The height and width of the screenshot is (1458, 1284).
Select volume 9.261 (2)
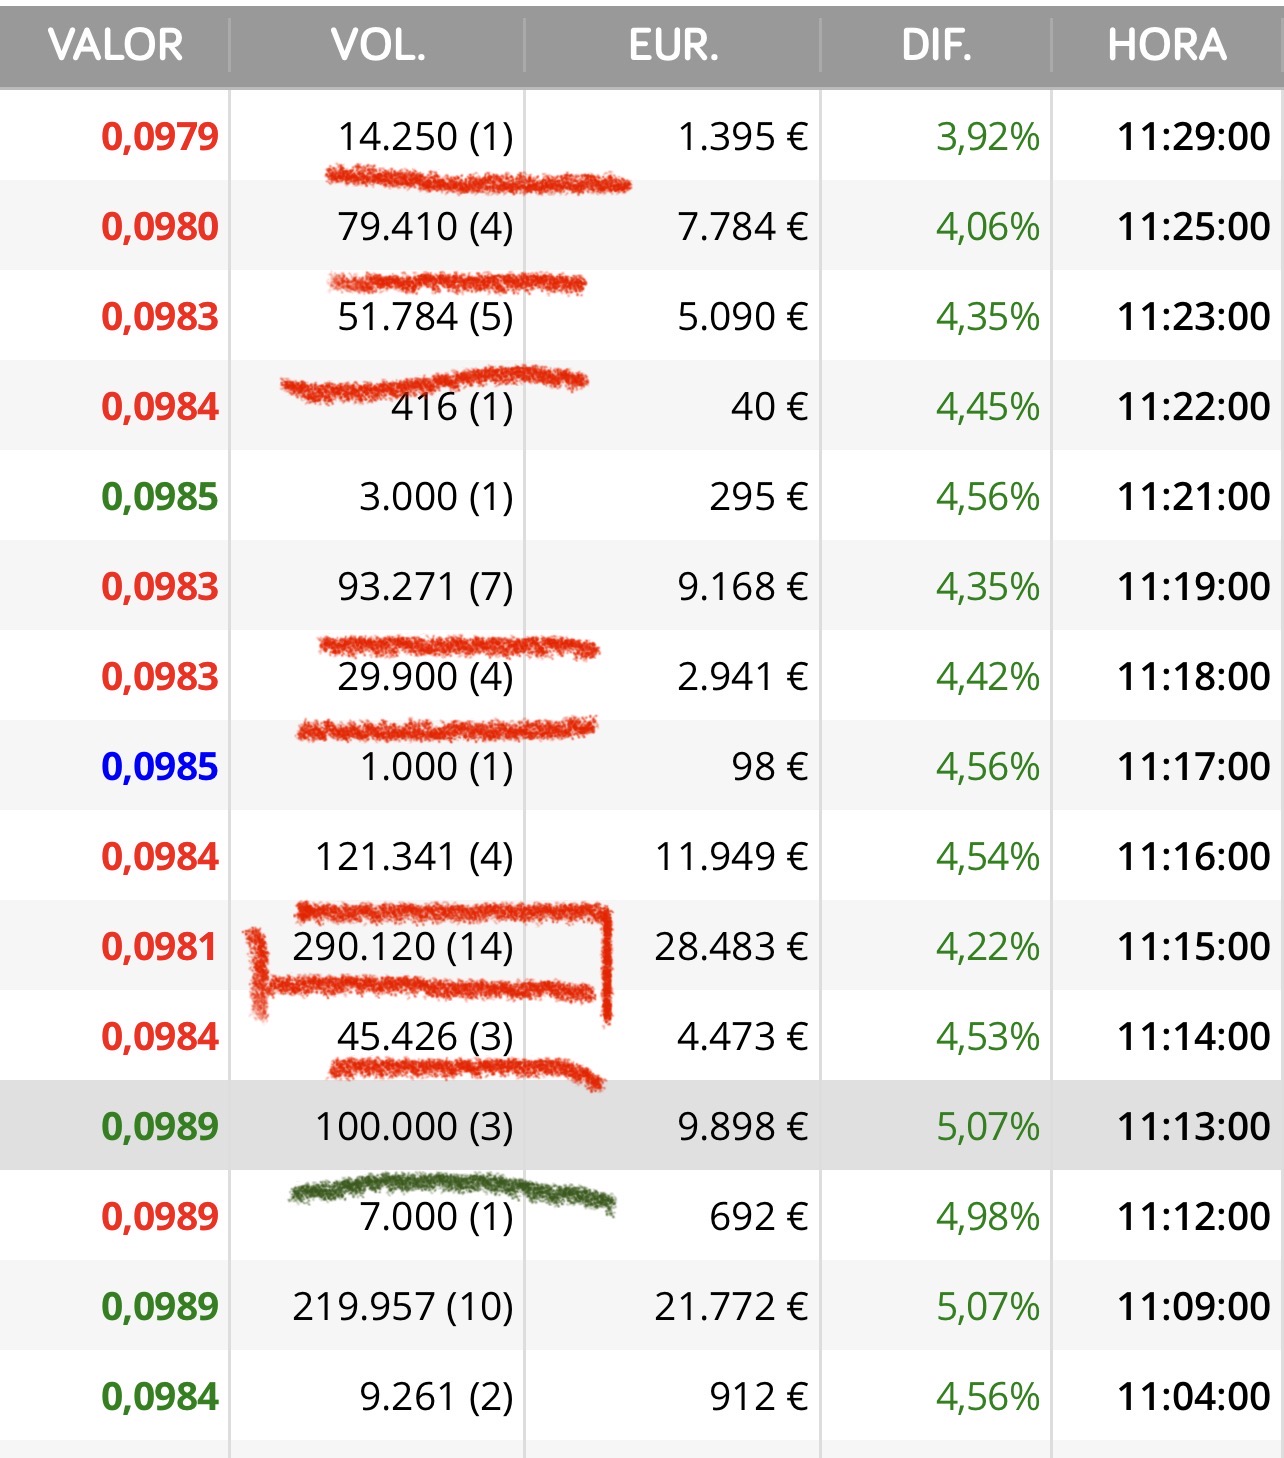coord(437,1396)
